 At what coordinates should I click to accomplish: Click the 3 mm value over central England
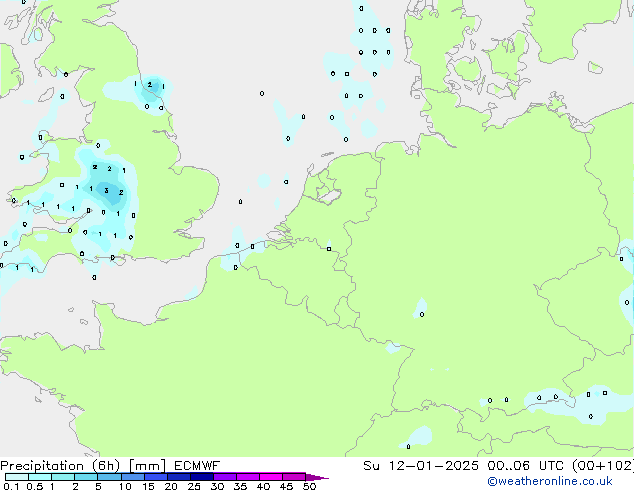pos(107,189)
